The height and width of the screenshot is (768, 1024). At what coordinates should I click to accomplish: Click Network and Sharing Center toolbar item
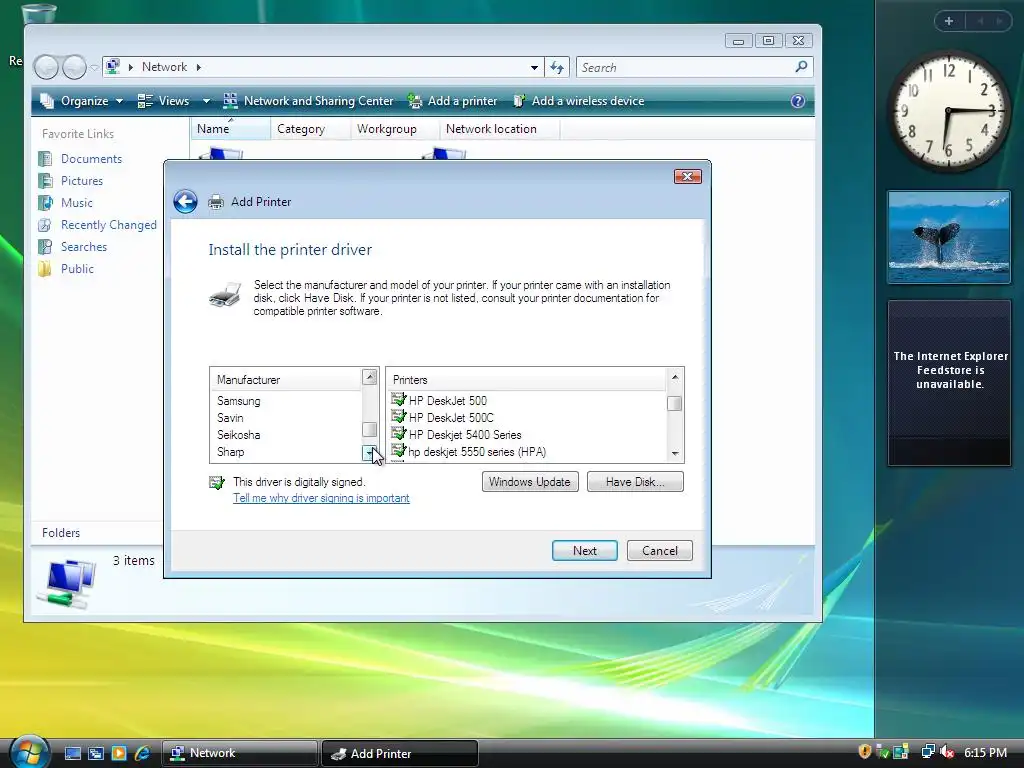[x=308, y=101]
